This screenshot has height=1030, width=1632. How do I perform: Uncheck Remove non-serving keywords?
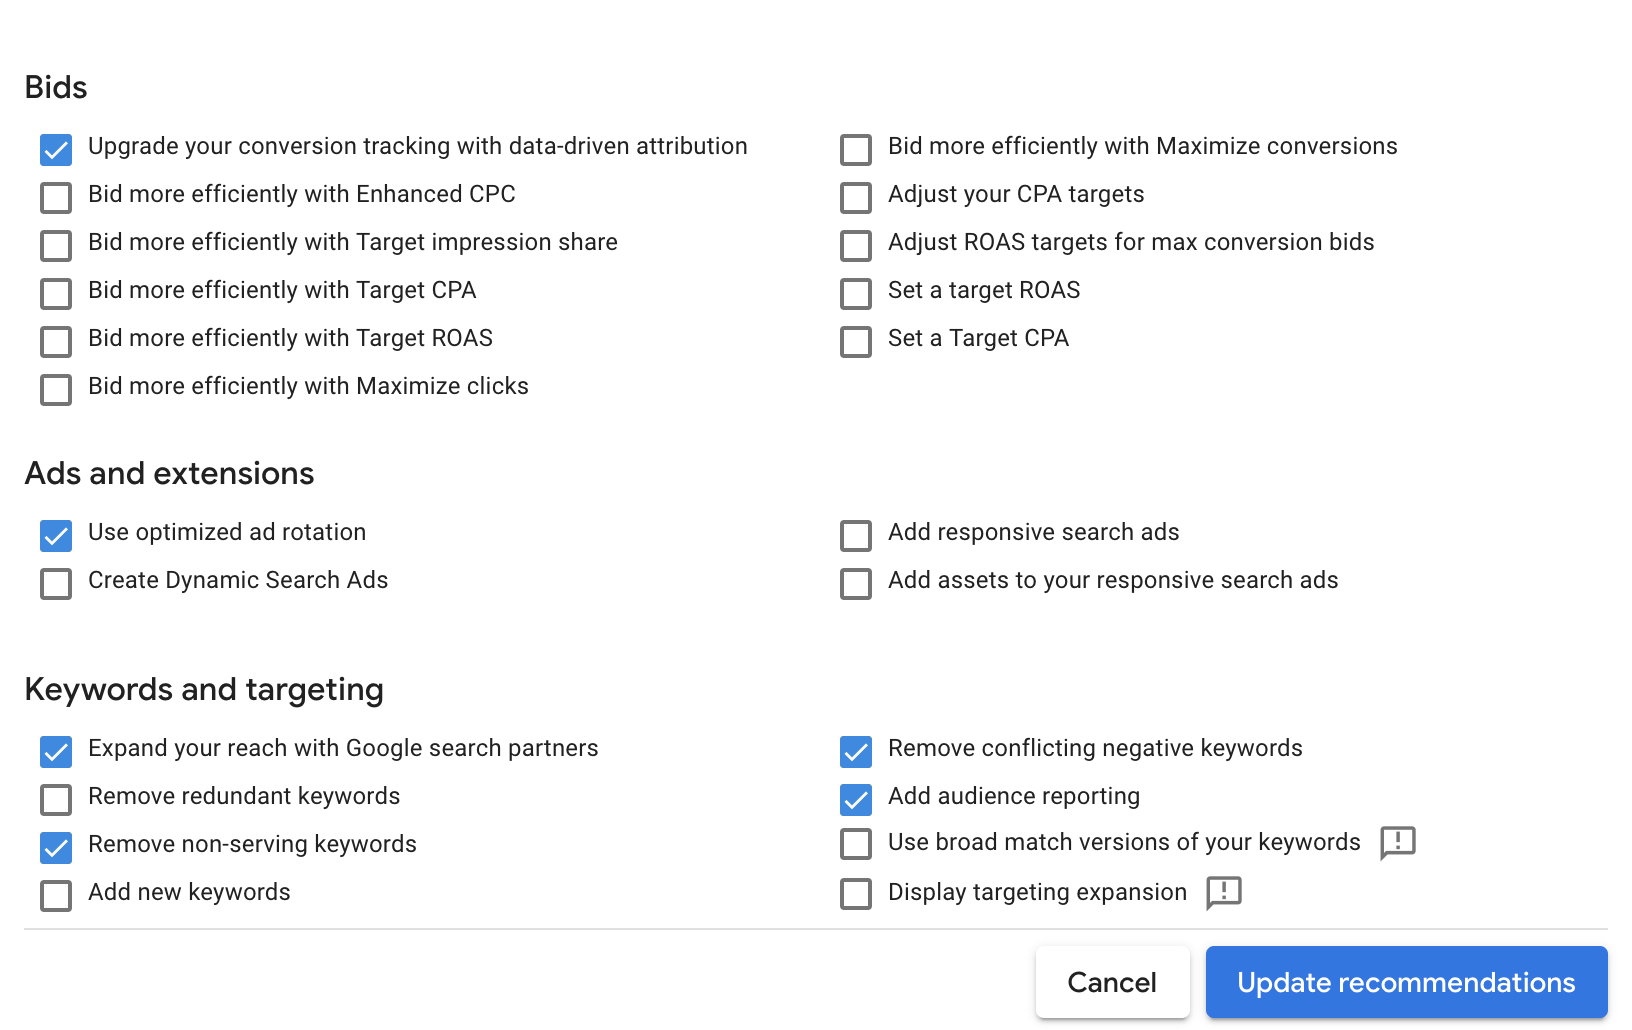(x=56, y=848)
